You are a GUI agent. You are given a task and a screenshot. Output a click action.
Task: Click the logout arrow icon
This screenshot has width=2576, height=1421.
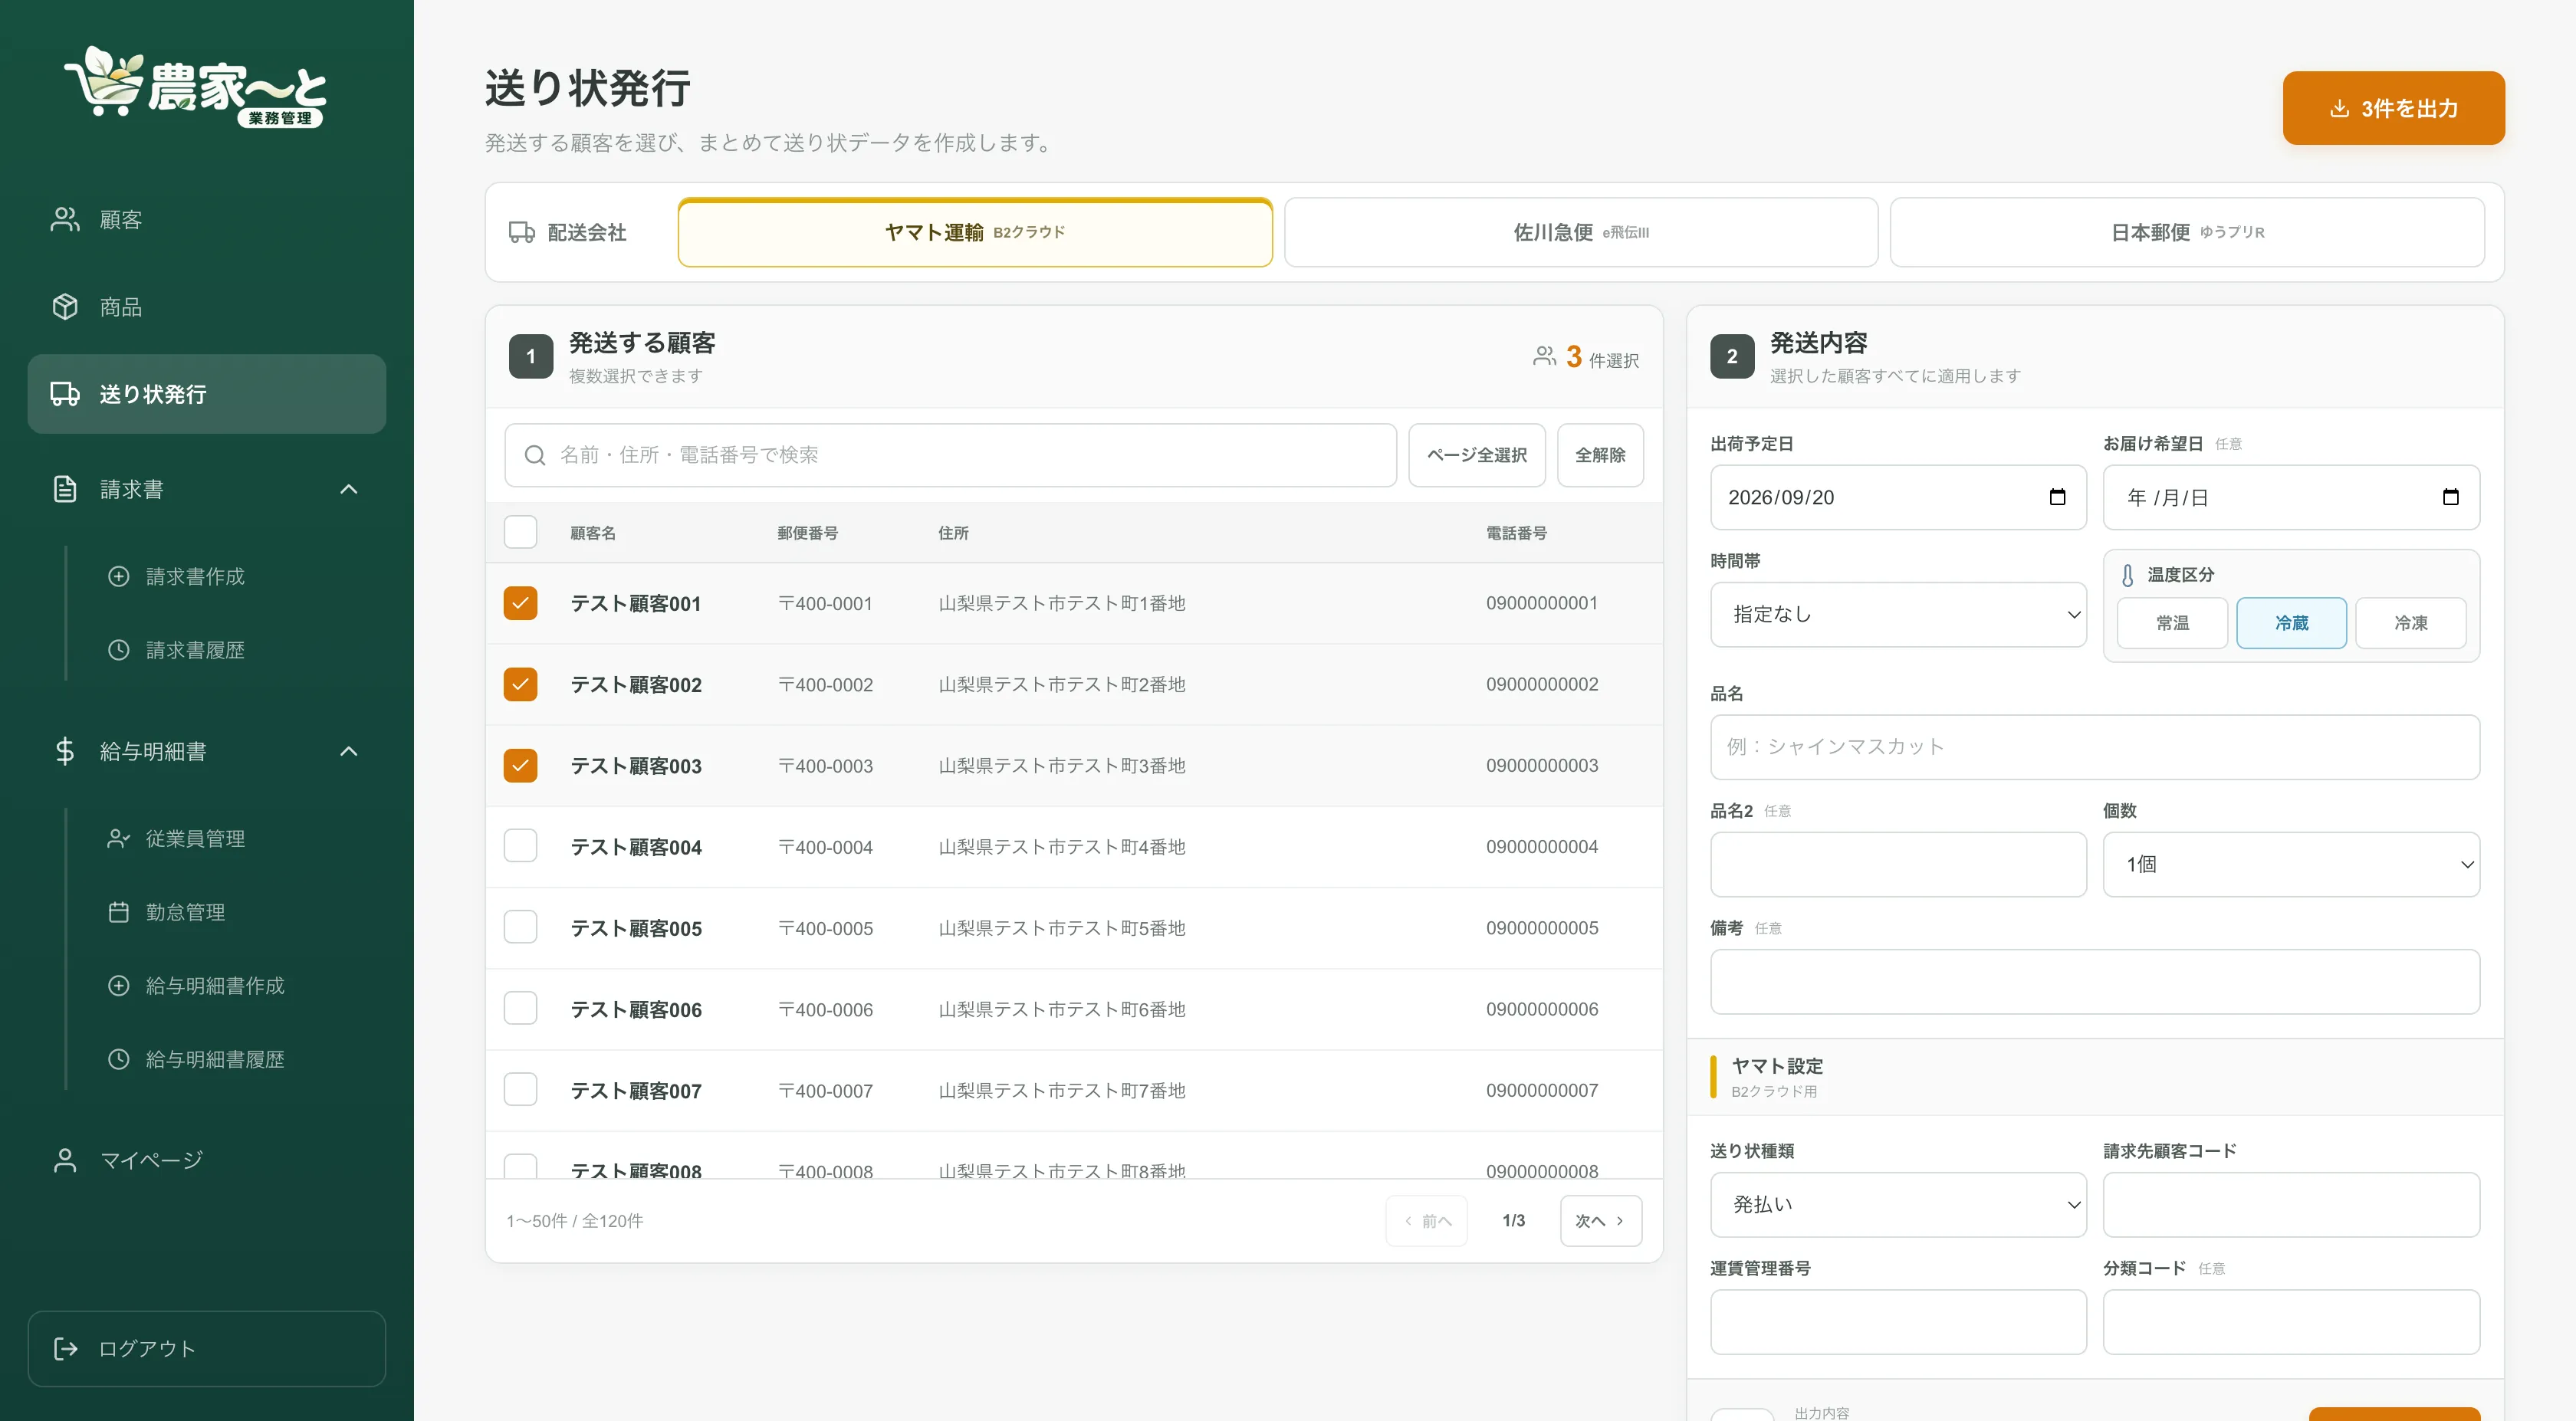point(65,1349)
